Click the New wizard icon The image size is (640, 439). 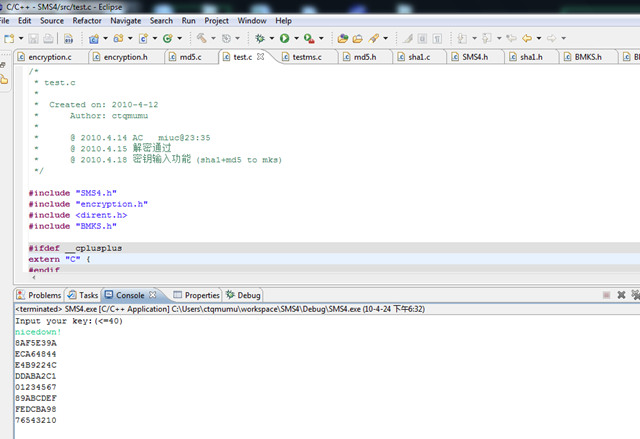tap(9, 38)
